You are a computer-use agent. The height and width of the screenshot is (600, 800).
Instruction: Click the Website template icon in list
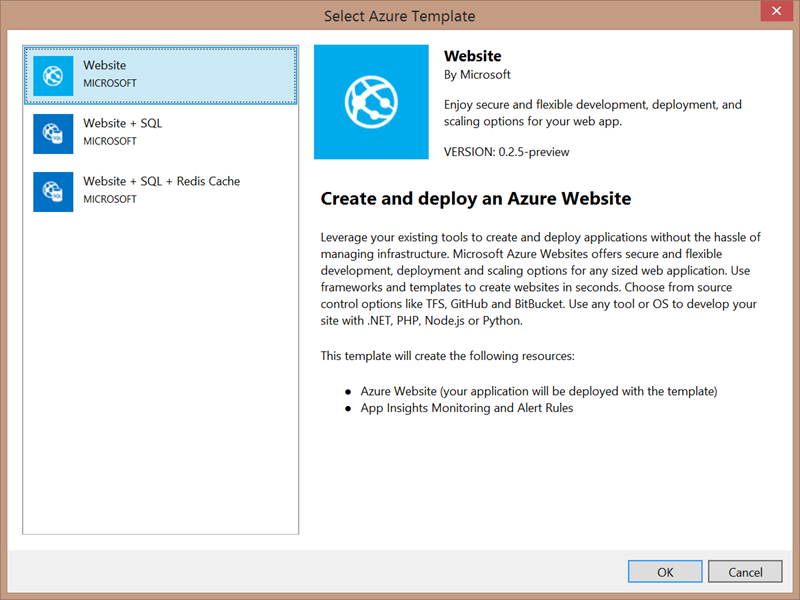pos(53,76)
